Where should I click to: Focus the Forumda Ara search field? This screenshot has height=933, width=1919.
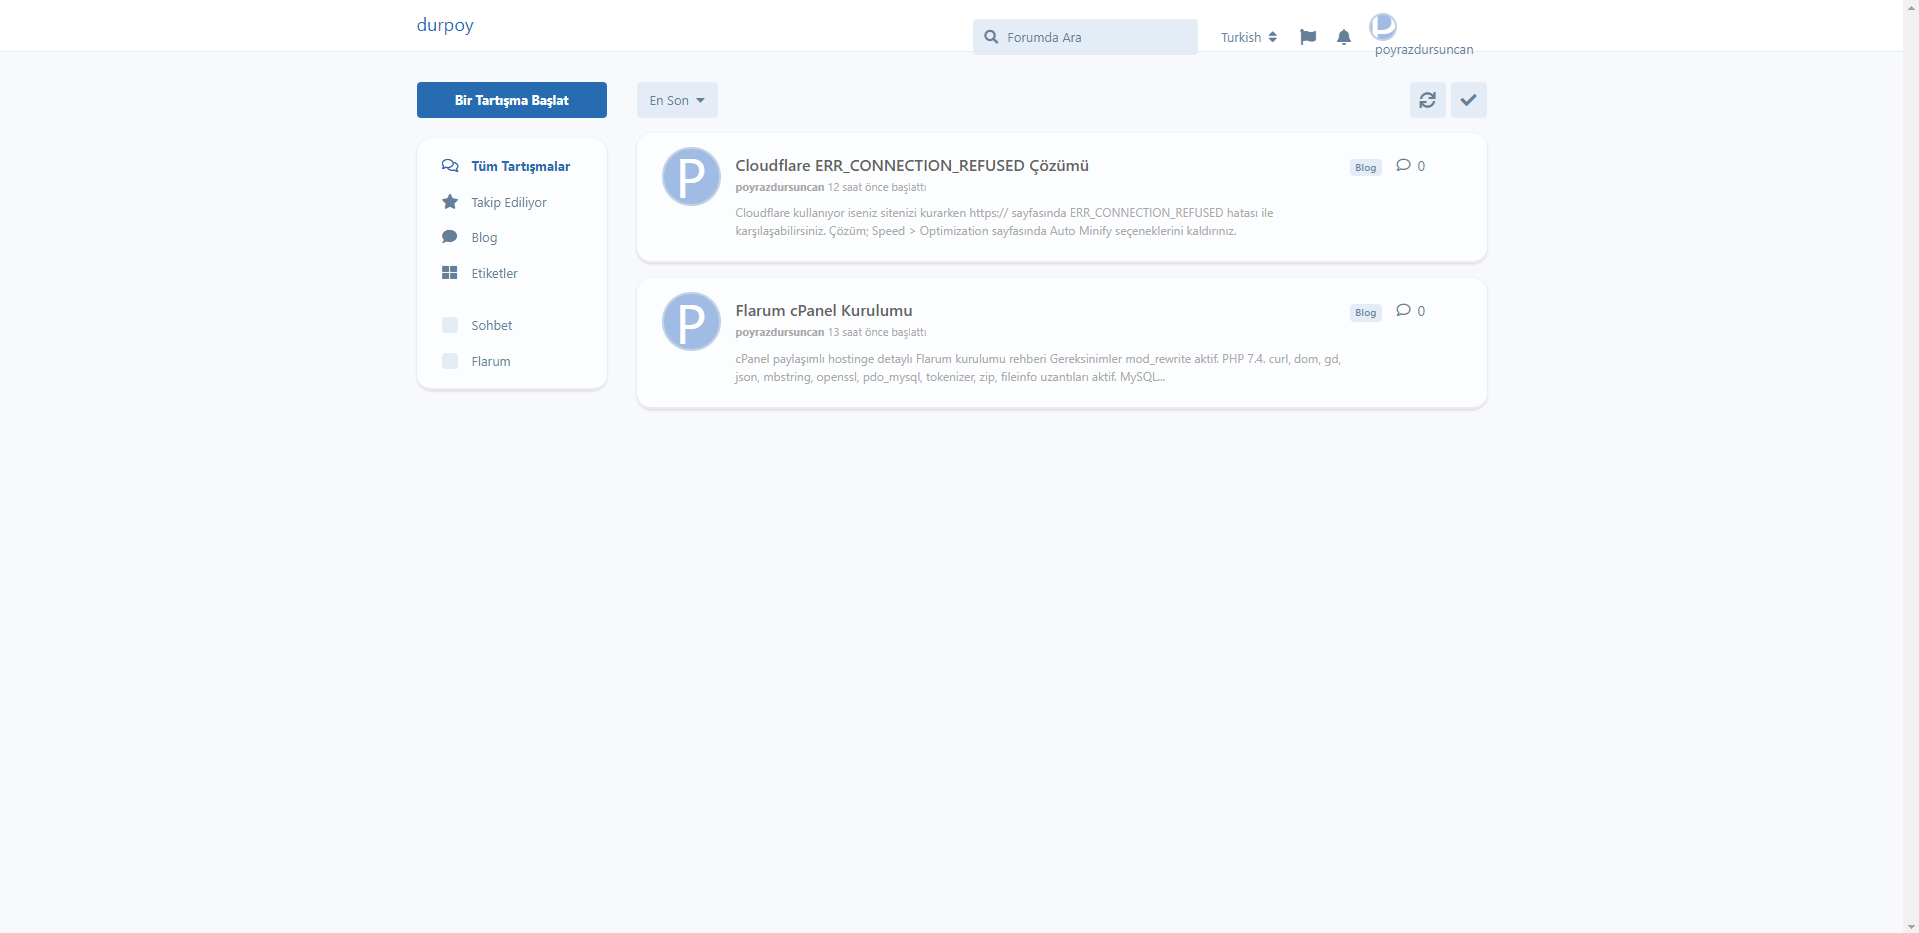pyautogui.click(x=1085, y=37)
